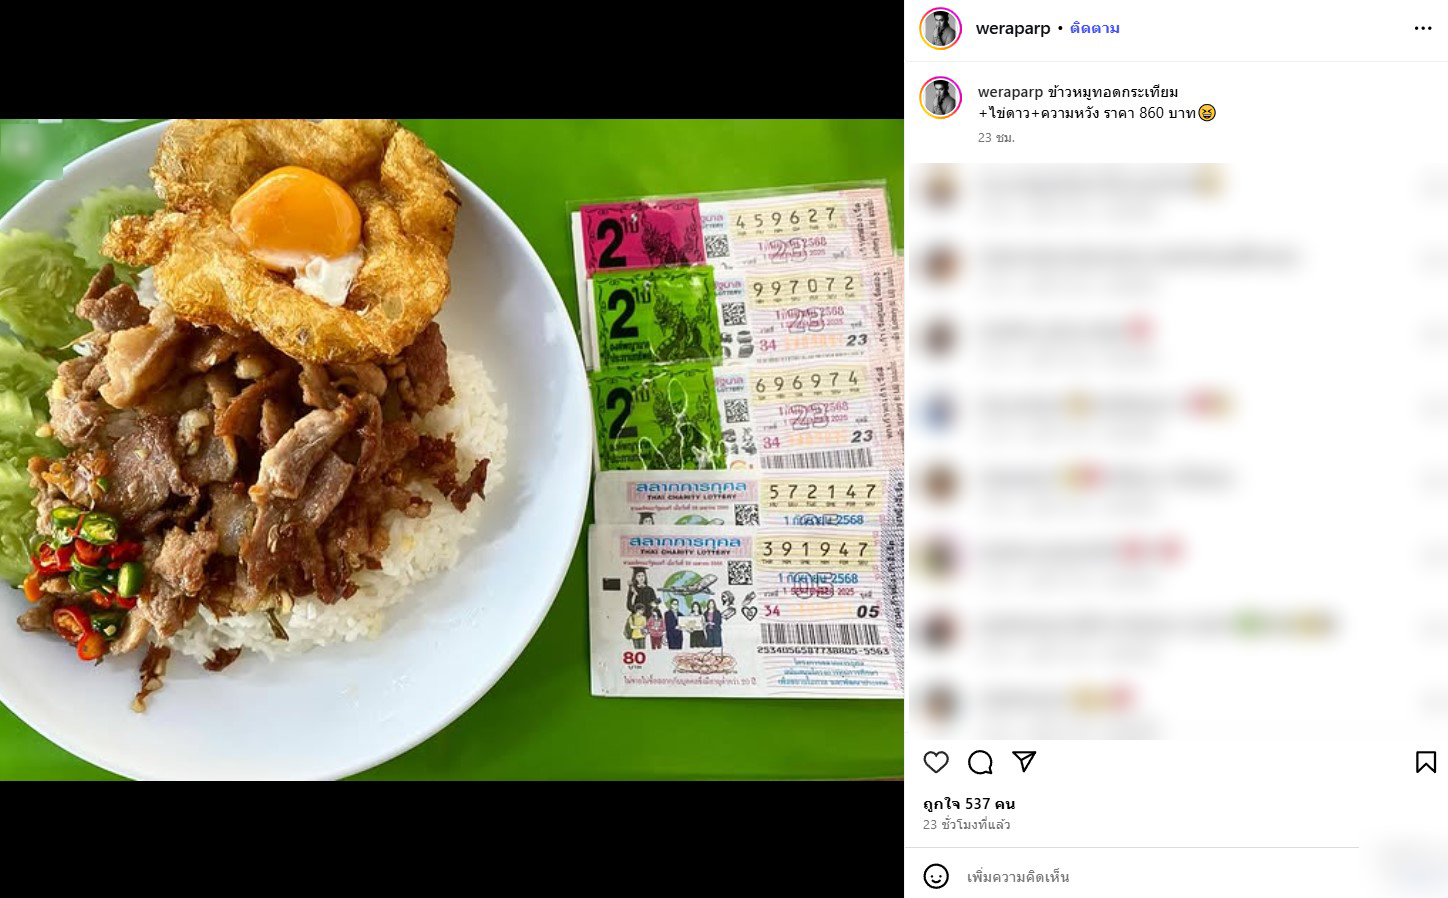Open the emoji picker smiley icon

pos(936,877)
